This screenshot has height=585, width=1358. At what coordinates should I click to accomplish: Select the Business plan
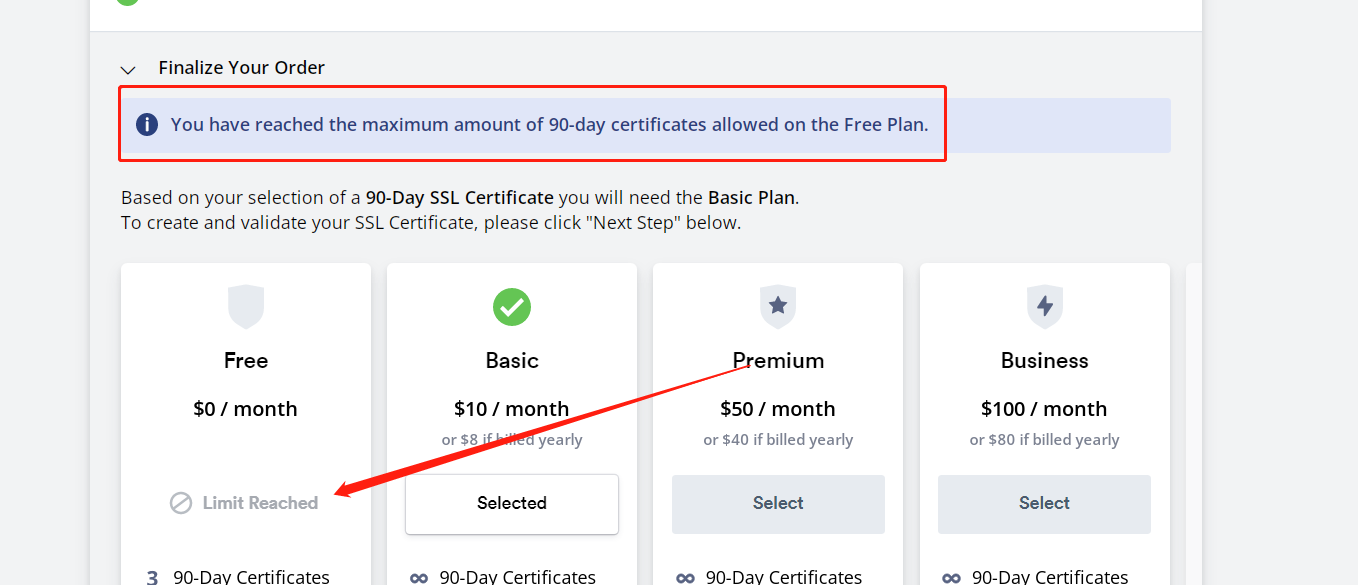pyautogui.click(x=1044, y=504)
